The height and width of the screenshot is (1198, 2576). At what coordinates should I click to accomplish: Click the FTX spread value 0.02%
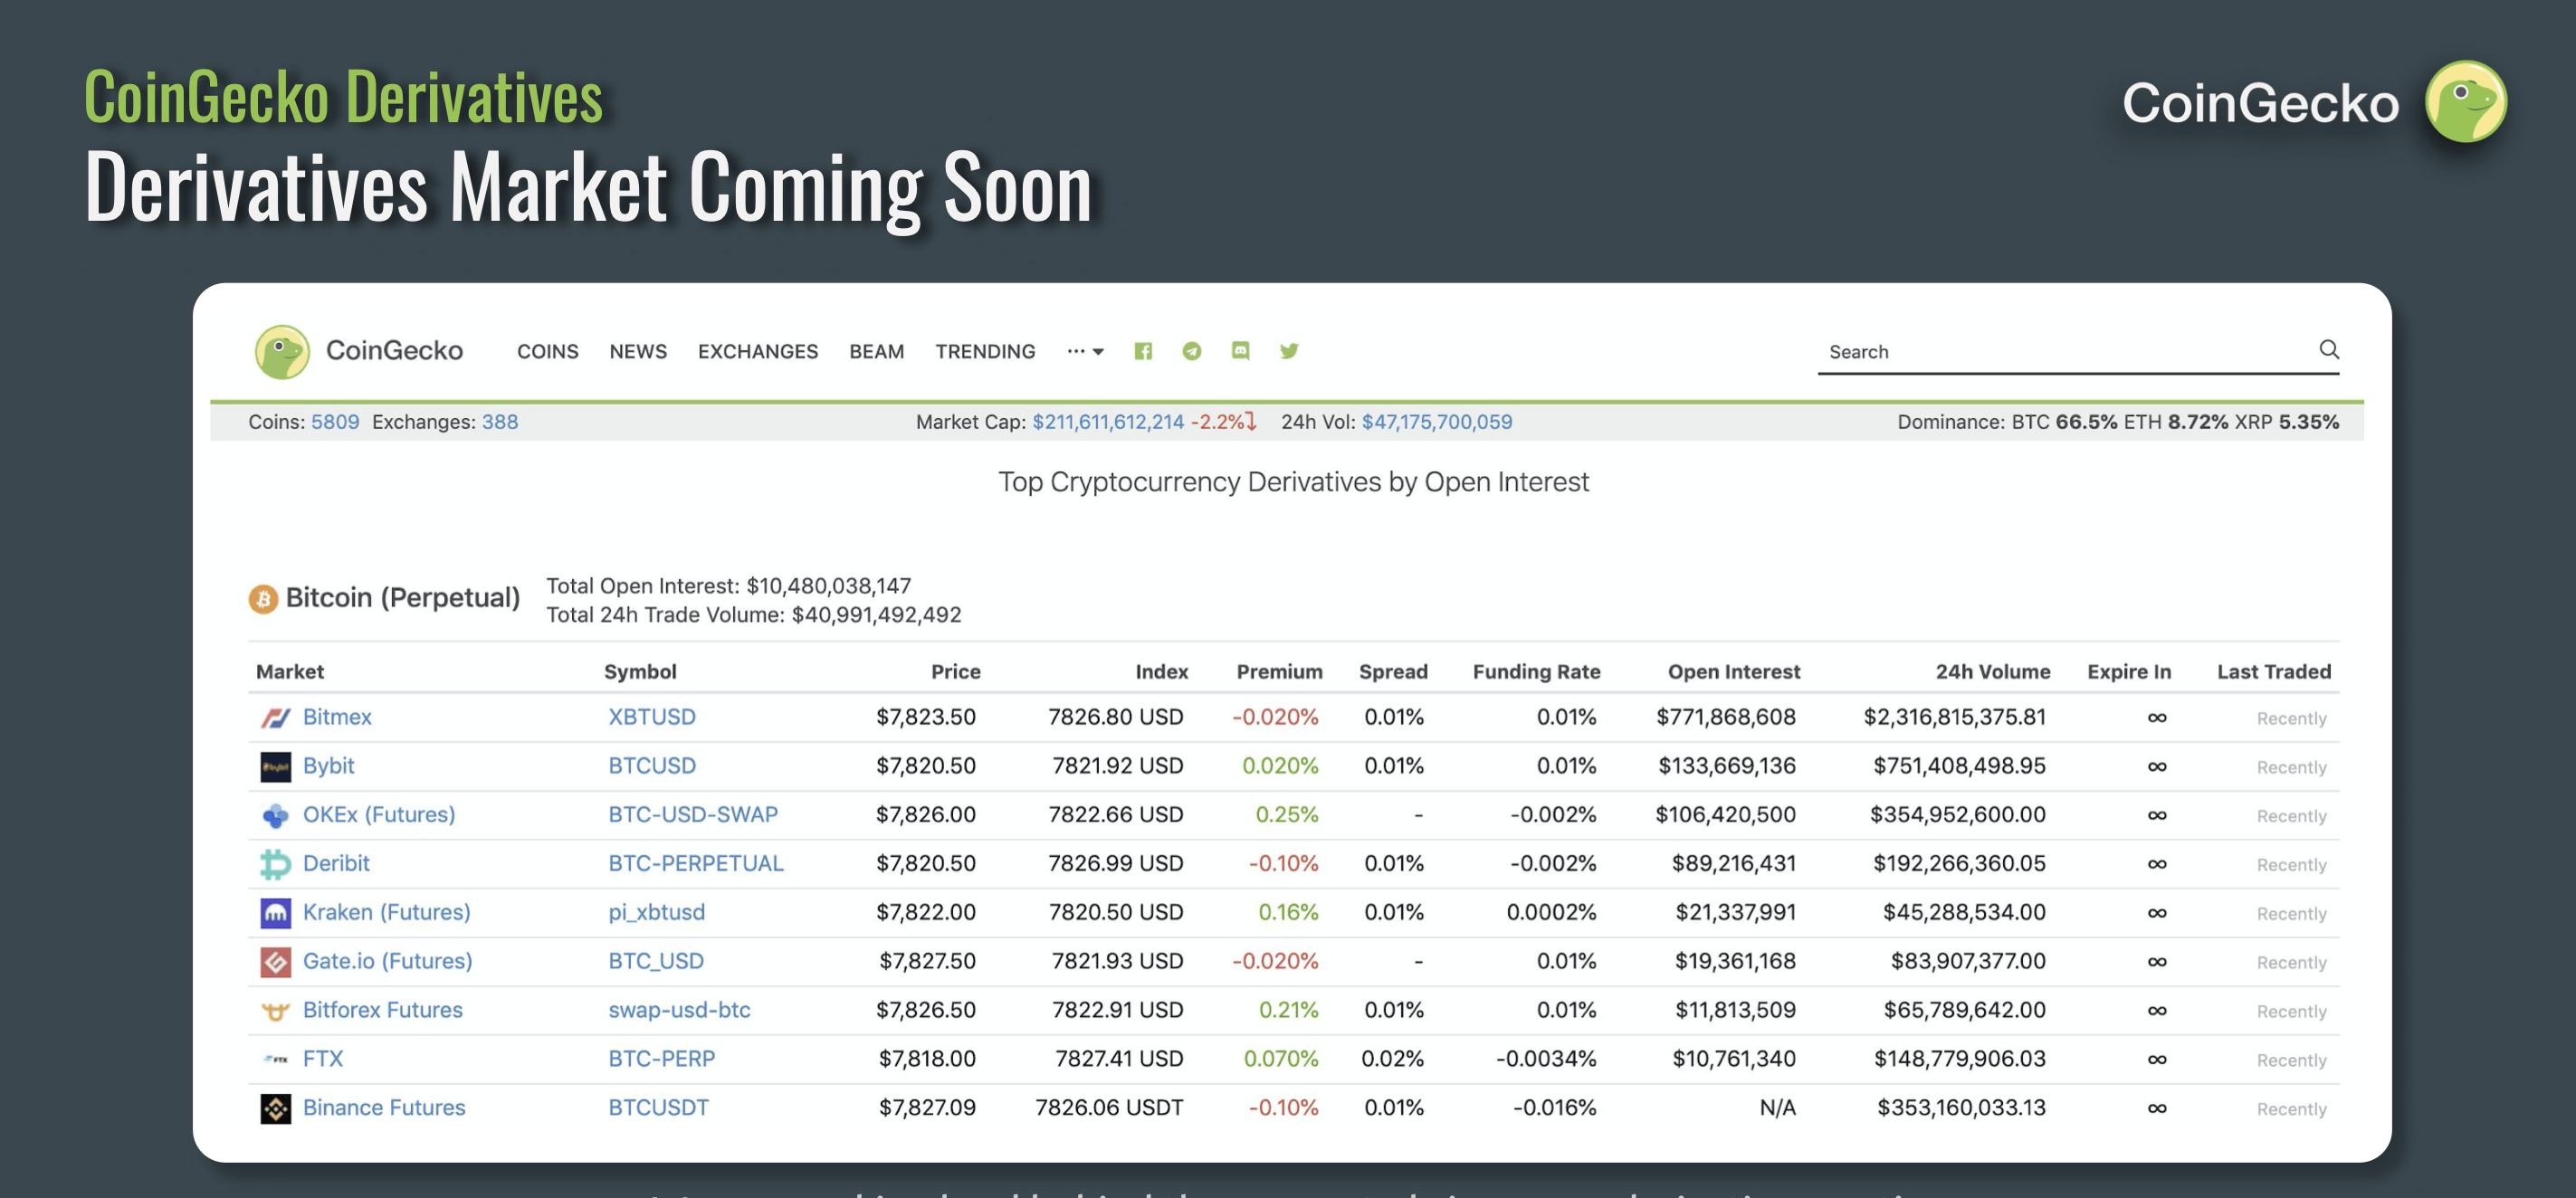point(1392,1059)
